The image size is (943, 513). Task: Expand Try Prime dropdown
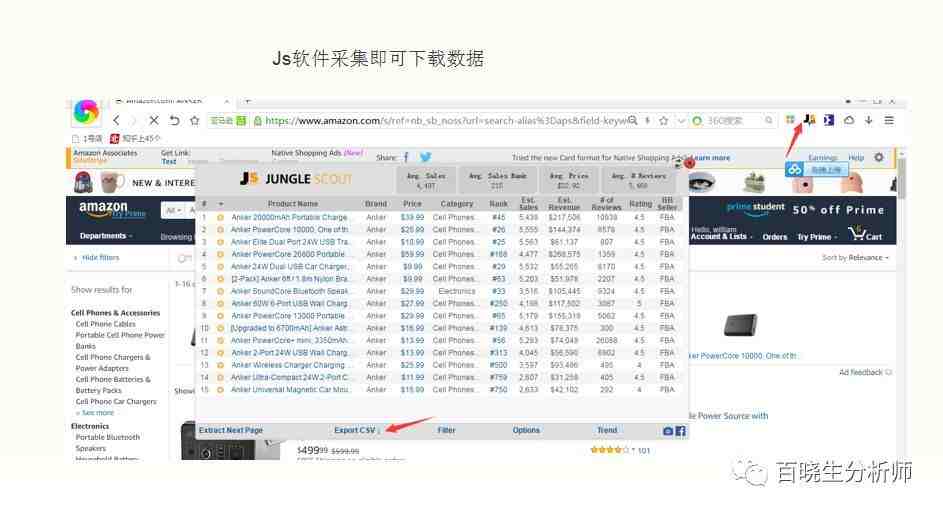817,237
